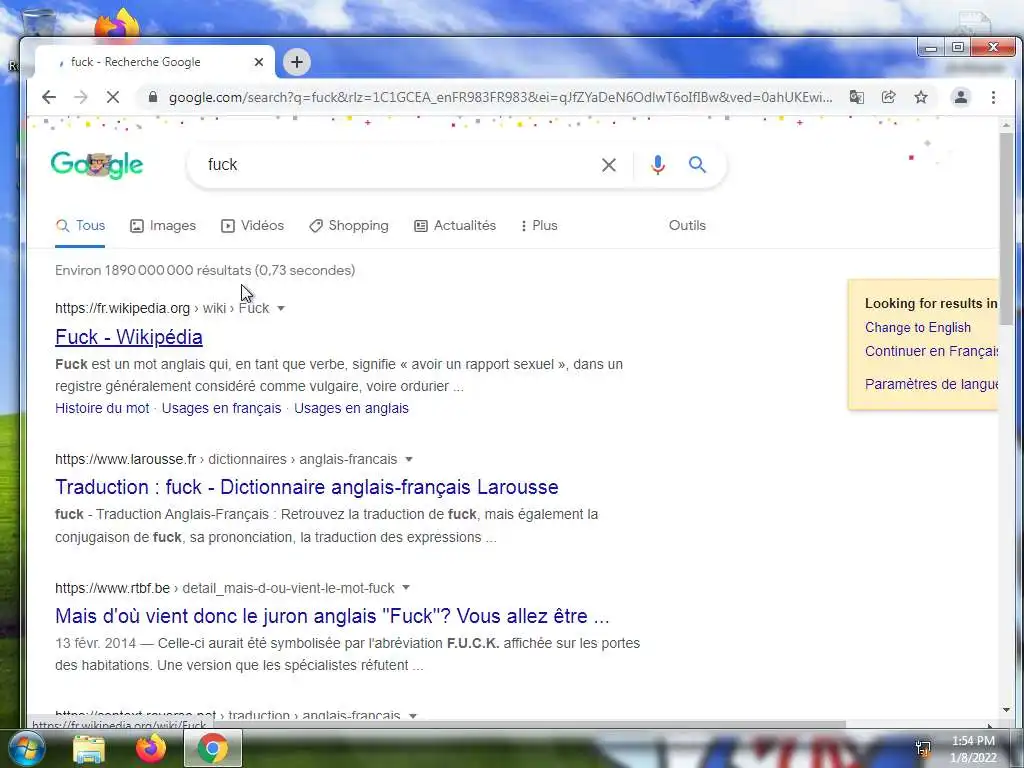Close the 'fuck - Recherche Google' tab
The height and width of the screenshot is (768, 1024).
tap(259, 62)
